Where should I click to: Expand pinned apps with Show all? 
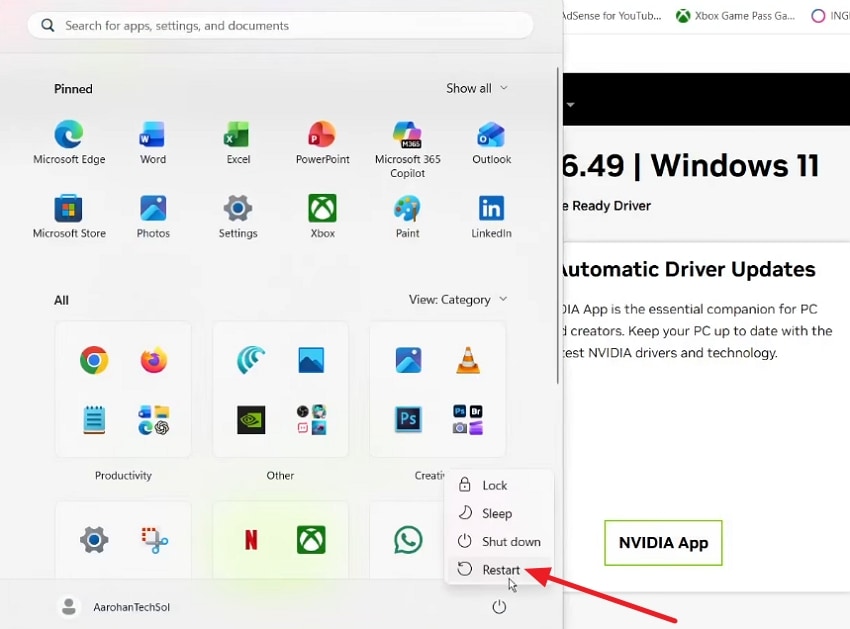point(476,88)
